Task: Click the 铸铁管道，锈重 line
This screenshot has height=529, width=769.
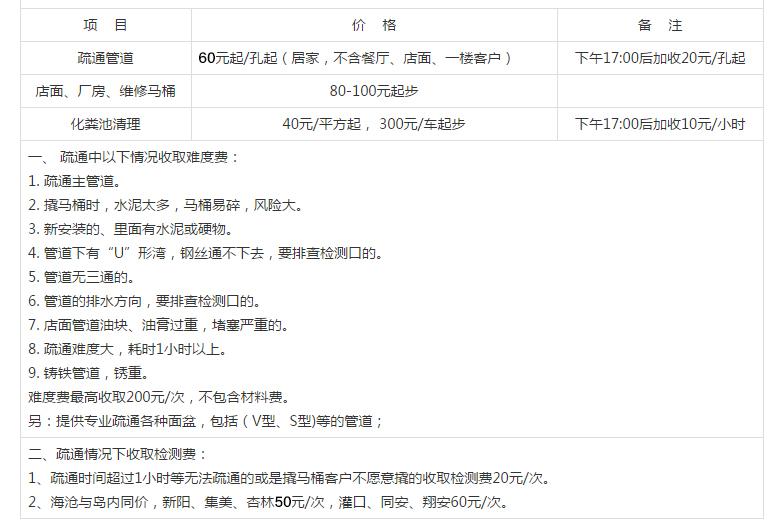Action: 89,373
